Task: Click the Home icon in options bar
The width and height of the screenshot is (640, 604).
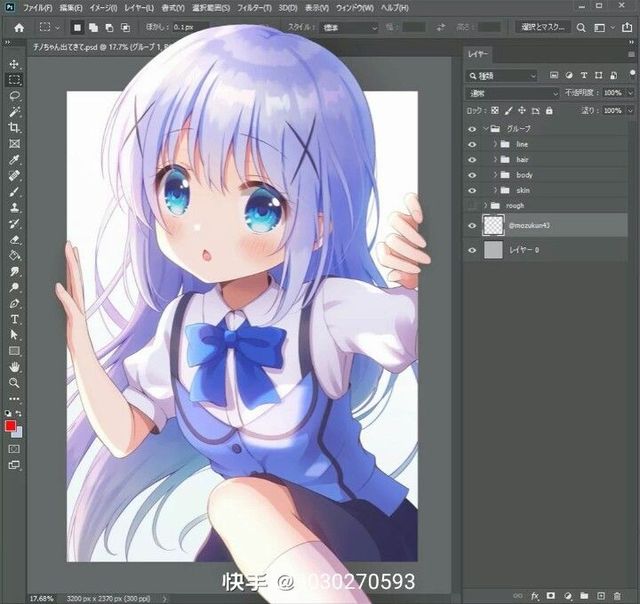Action: pyautogui.click(x=19, y=28)
